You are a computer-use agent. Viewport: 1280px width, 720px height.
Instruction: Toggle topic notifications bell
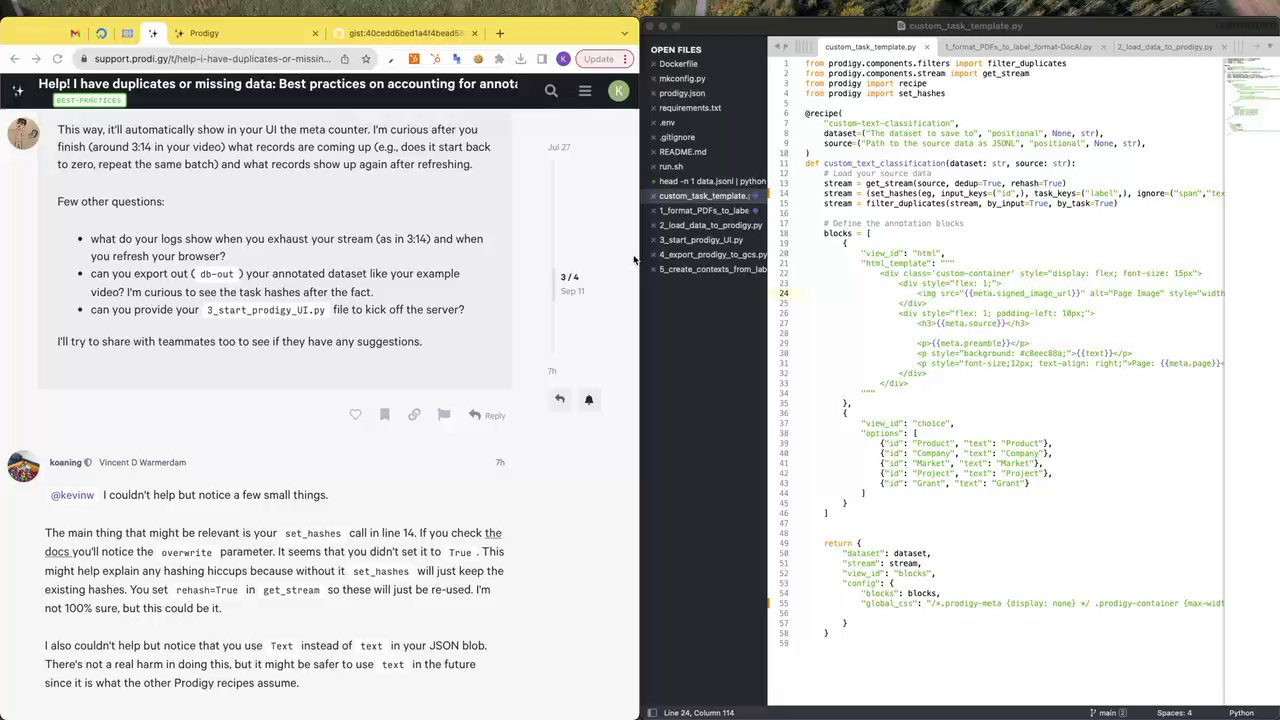[x=589, y=399]
